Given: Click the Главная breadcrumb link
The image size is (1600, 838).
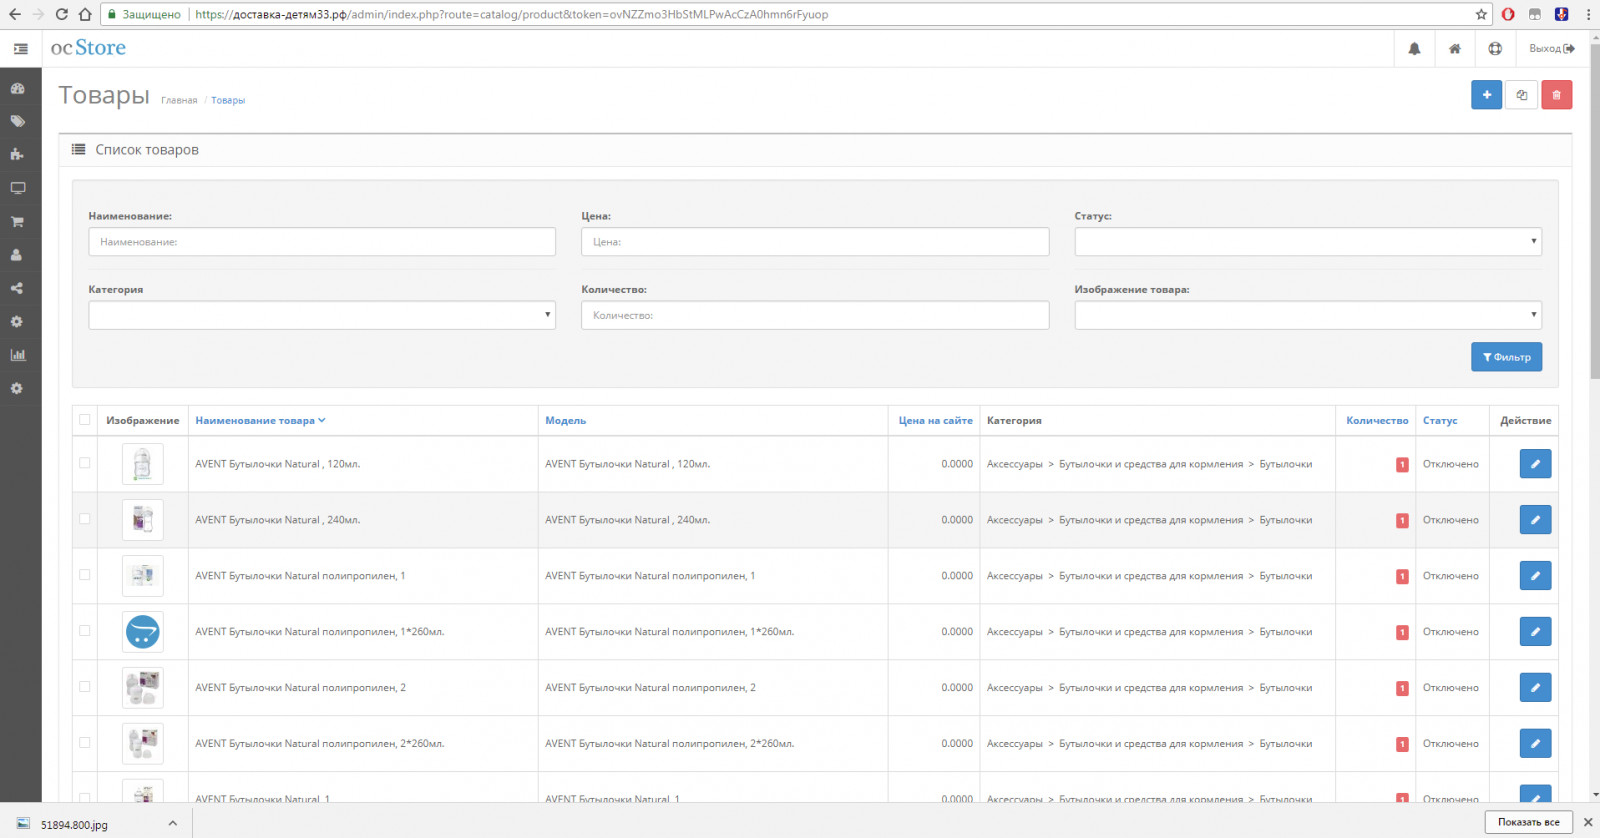Looking at the screenshot, I should click(x=179, y=101).
